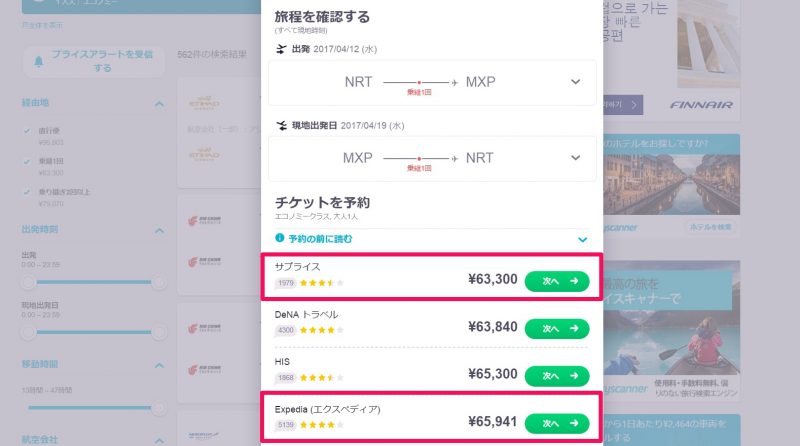
Task: Click the price alert bell icon
Action: pos(38,61)
